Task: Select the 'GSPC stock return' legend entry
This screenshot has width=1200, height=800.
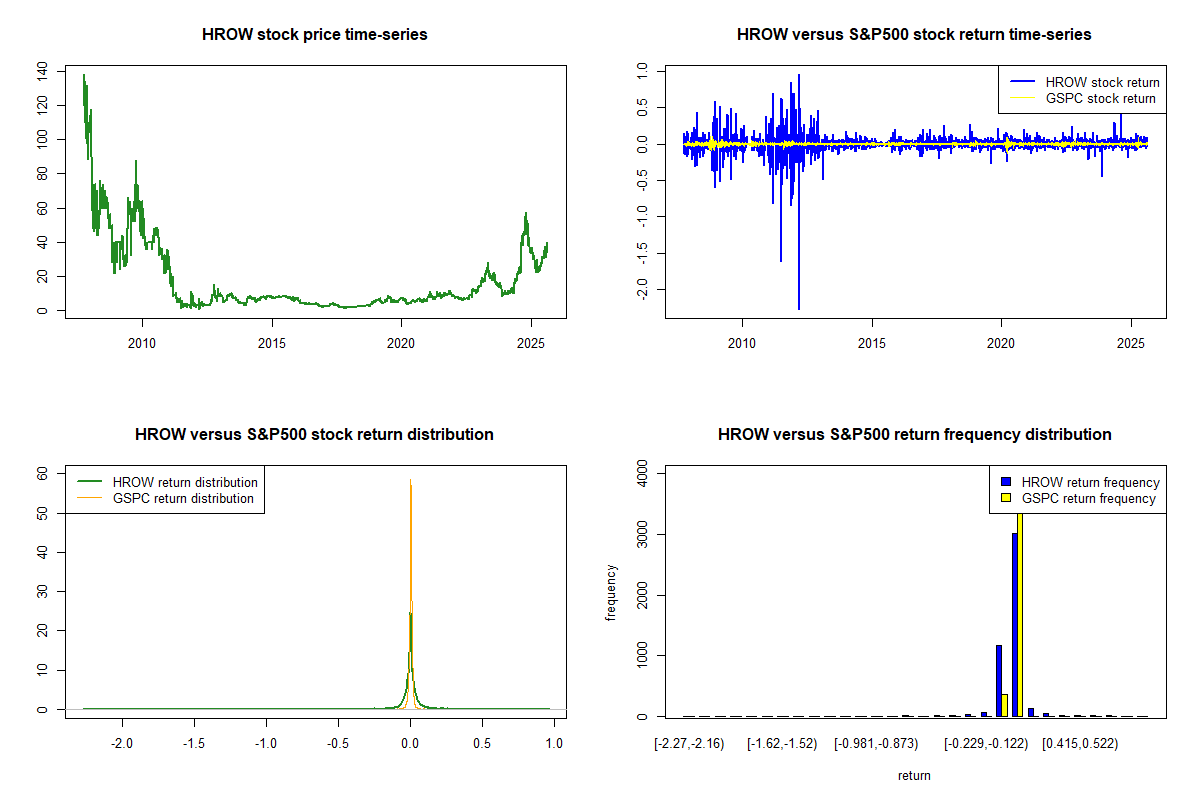Action: pyautogui.click(x=1100, y=98)
